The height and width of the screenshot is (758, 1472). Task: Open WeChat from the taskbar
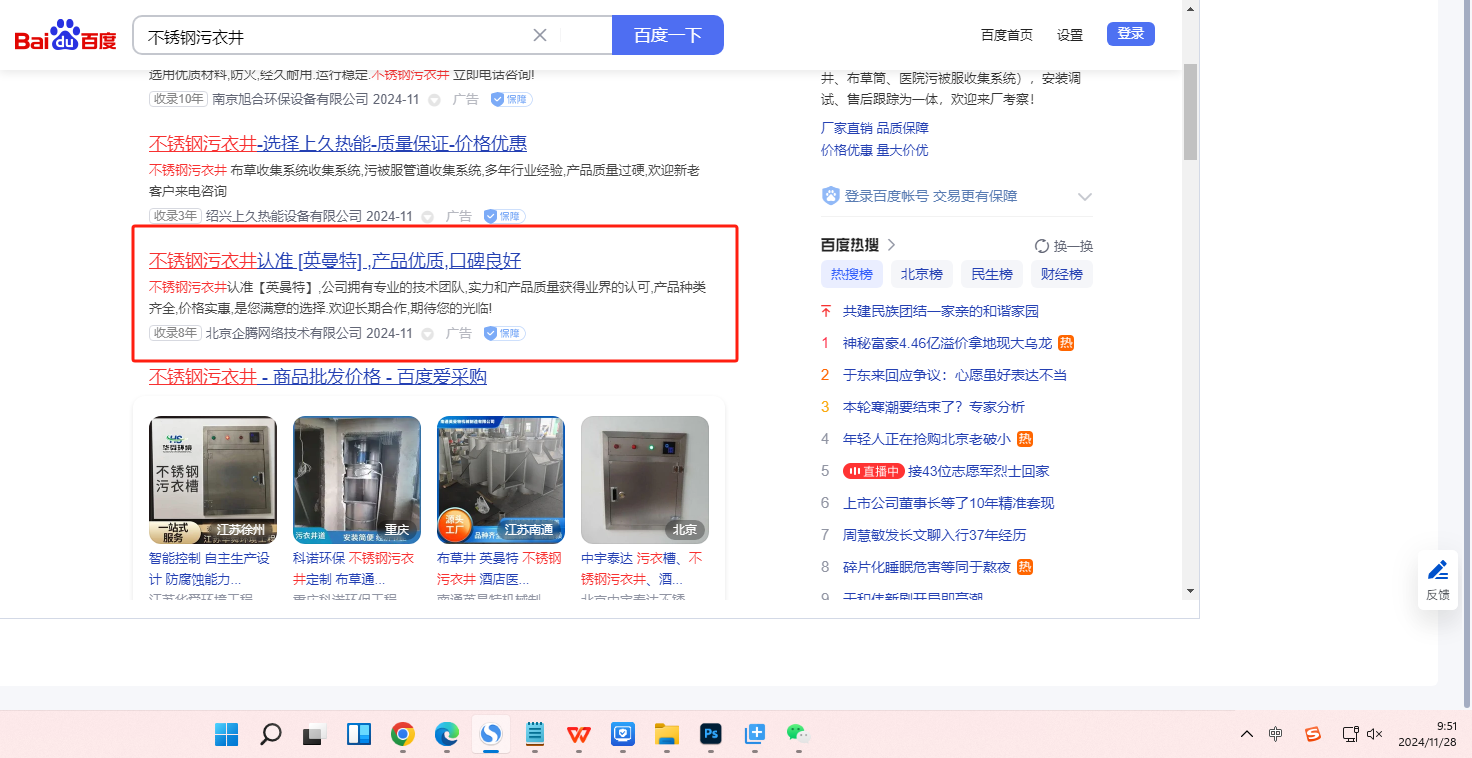pos(797,735)
